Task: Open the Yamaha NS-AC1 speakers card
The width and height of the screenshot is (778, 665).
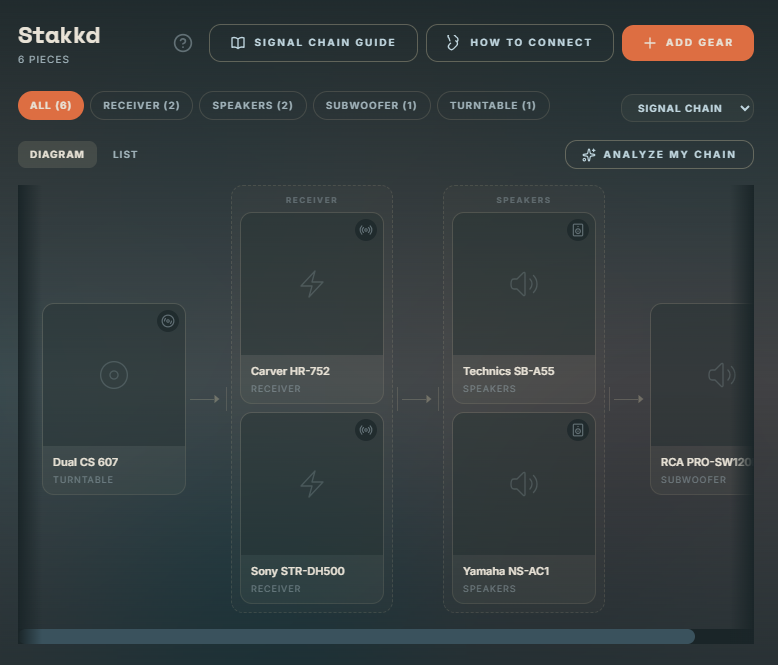Action: point(524,508)
